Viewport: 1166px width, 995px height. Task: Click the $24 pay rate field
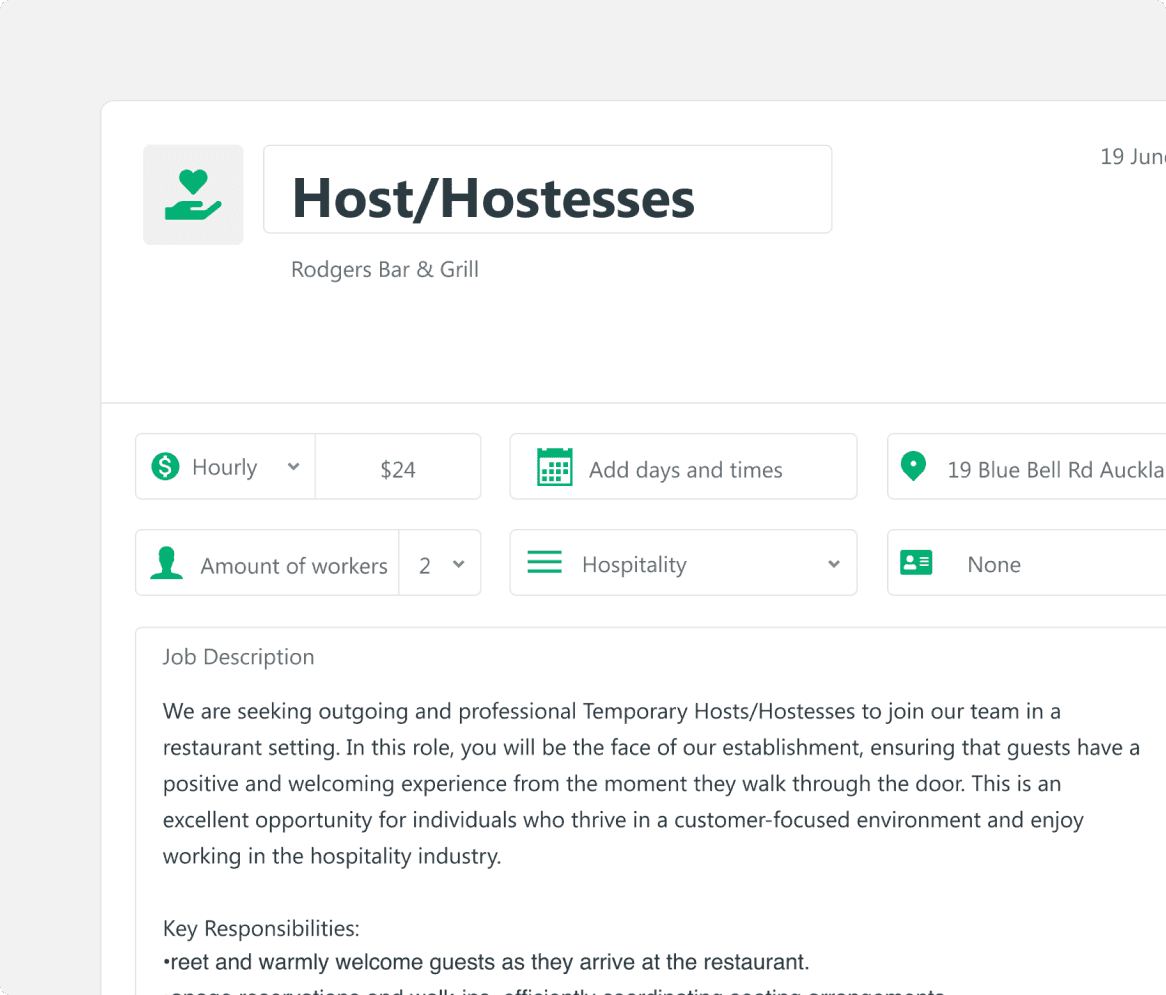[398, 469]
